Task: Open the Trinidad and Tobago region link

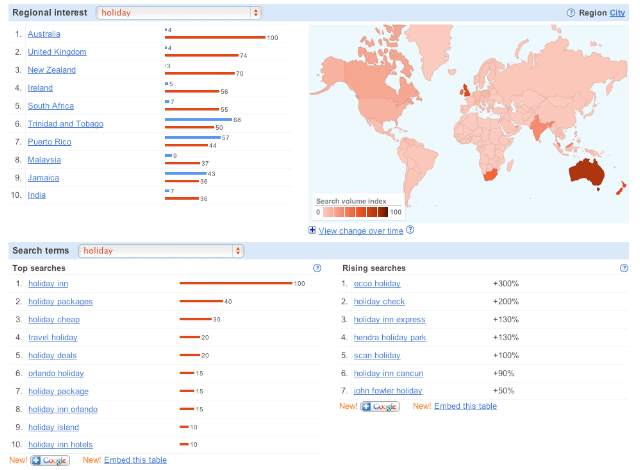Action: coord(65,124)
